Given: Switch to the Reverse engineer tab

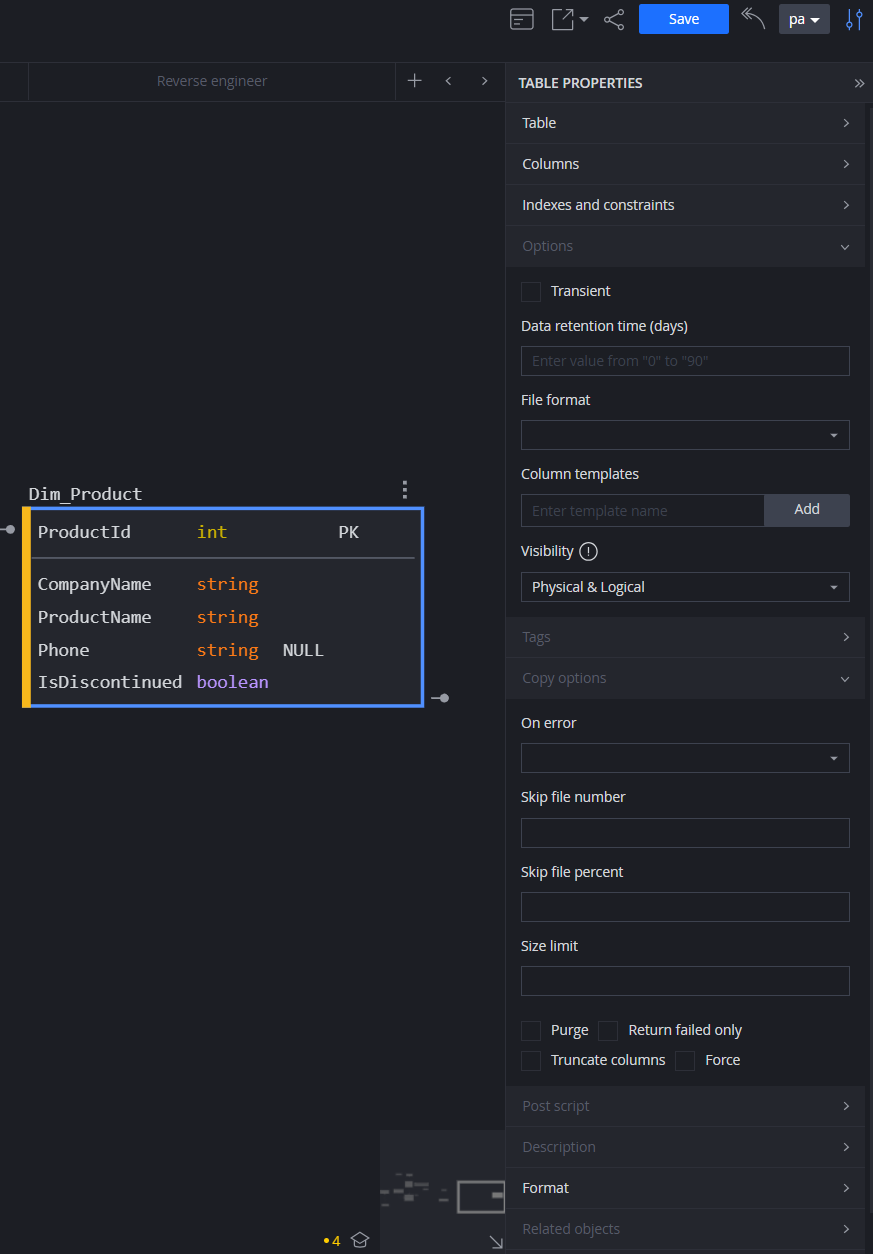Looking at the screenshot, I should (x=212, y=81).
